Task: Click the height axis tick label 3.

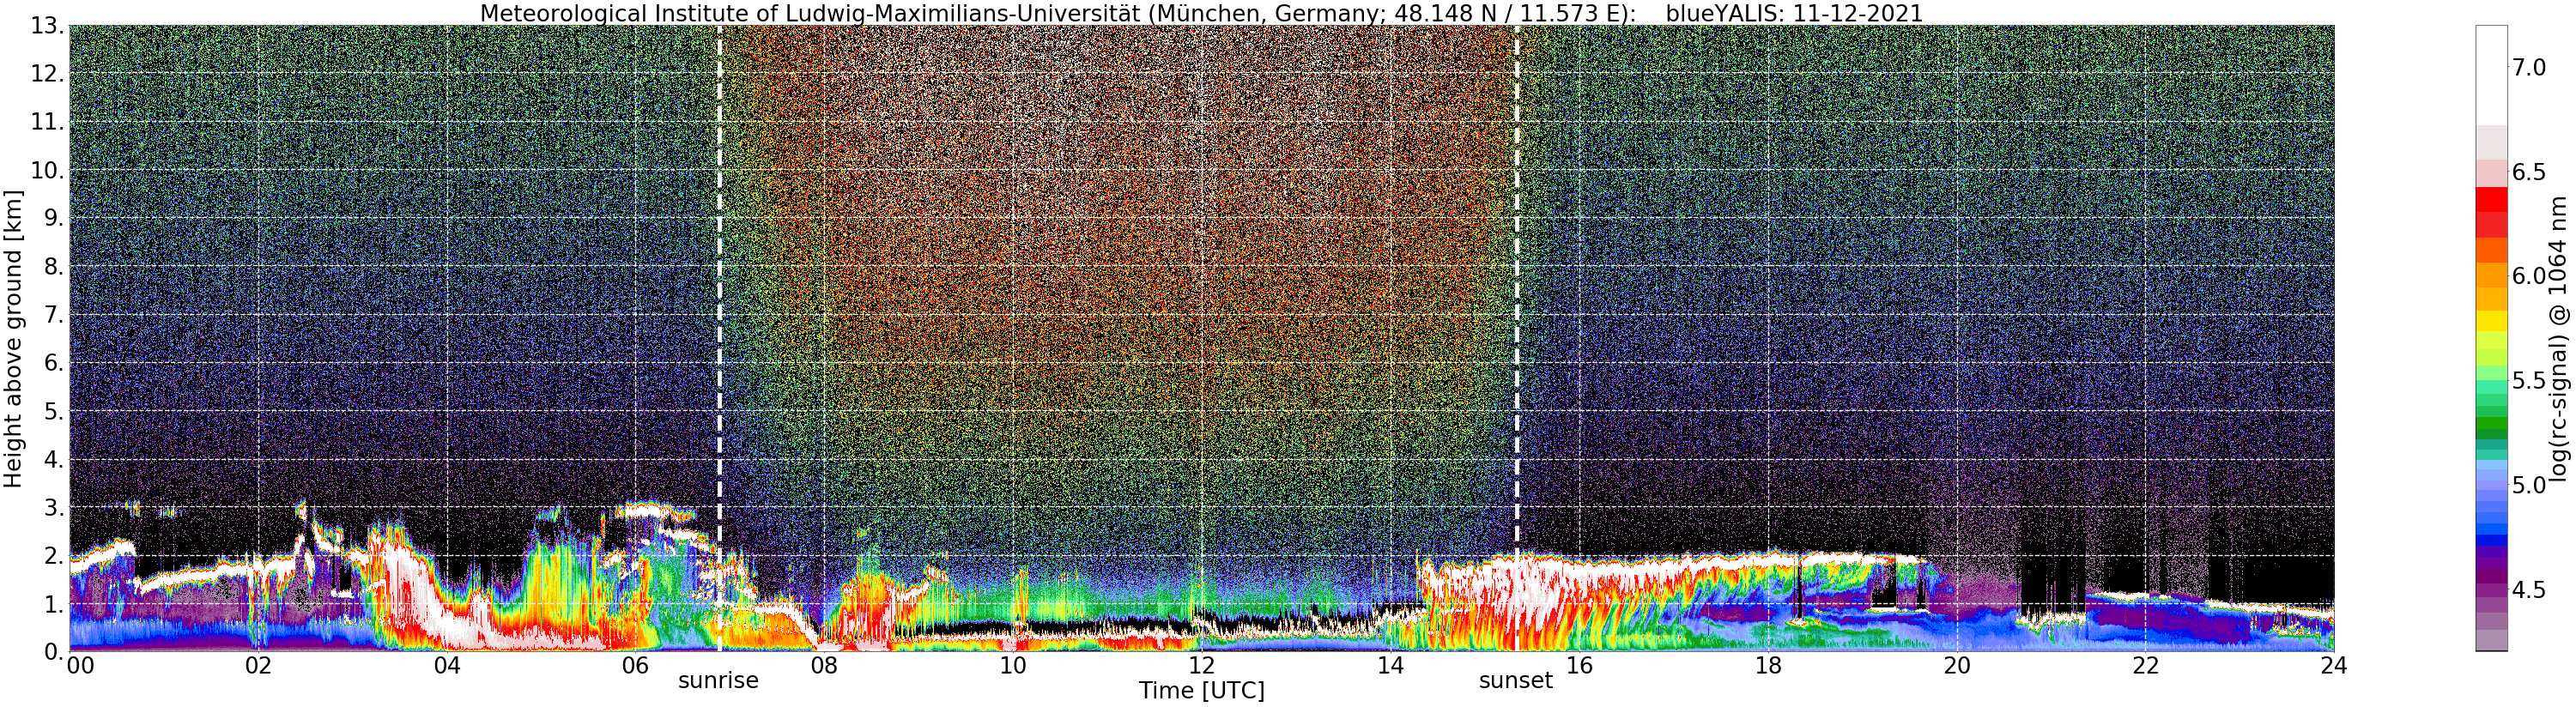Action: 54,507
